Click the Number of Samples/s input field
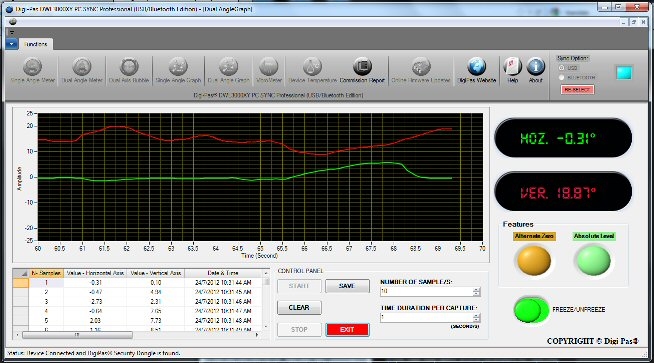This screenshot has width=654, height=363. point(426,291)
